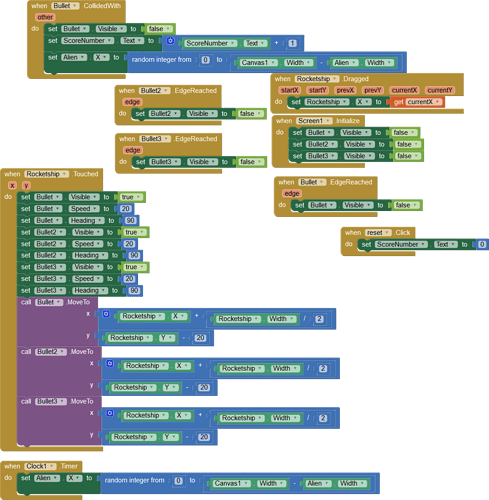
Task: Open mutator gear on the ScoreNumber addition block
Action: pos(170,41)
